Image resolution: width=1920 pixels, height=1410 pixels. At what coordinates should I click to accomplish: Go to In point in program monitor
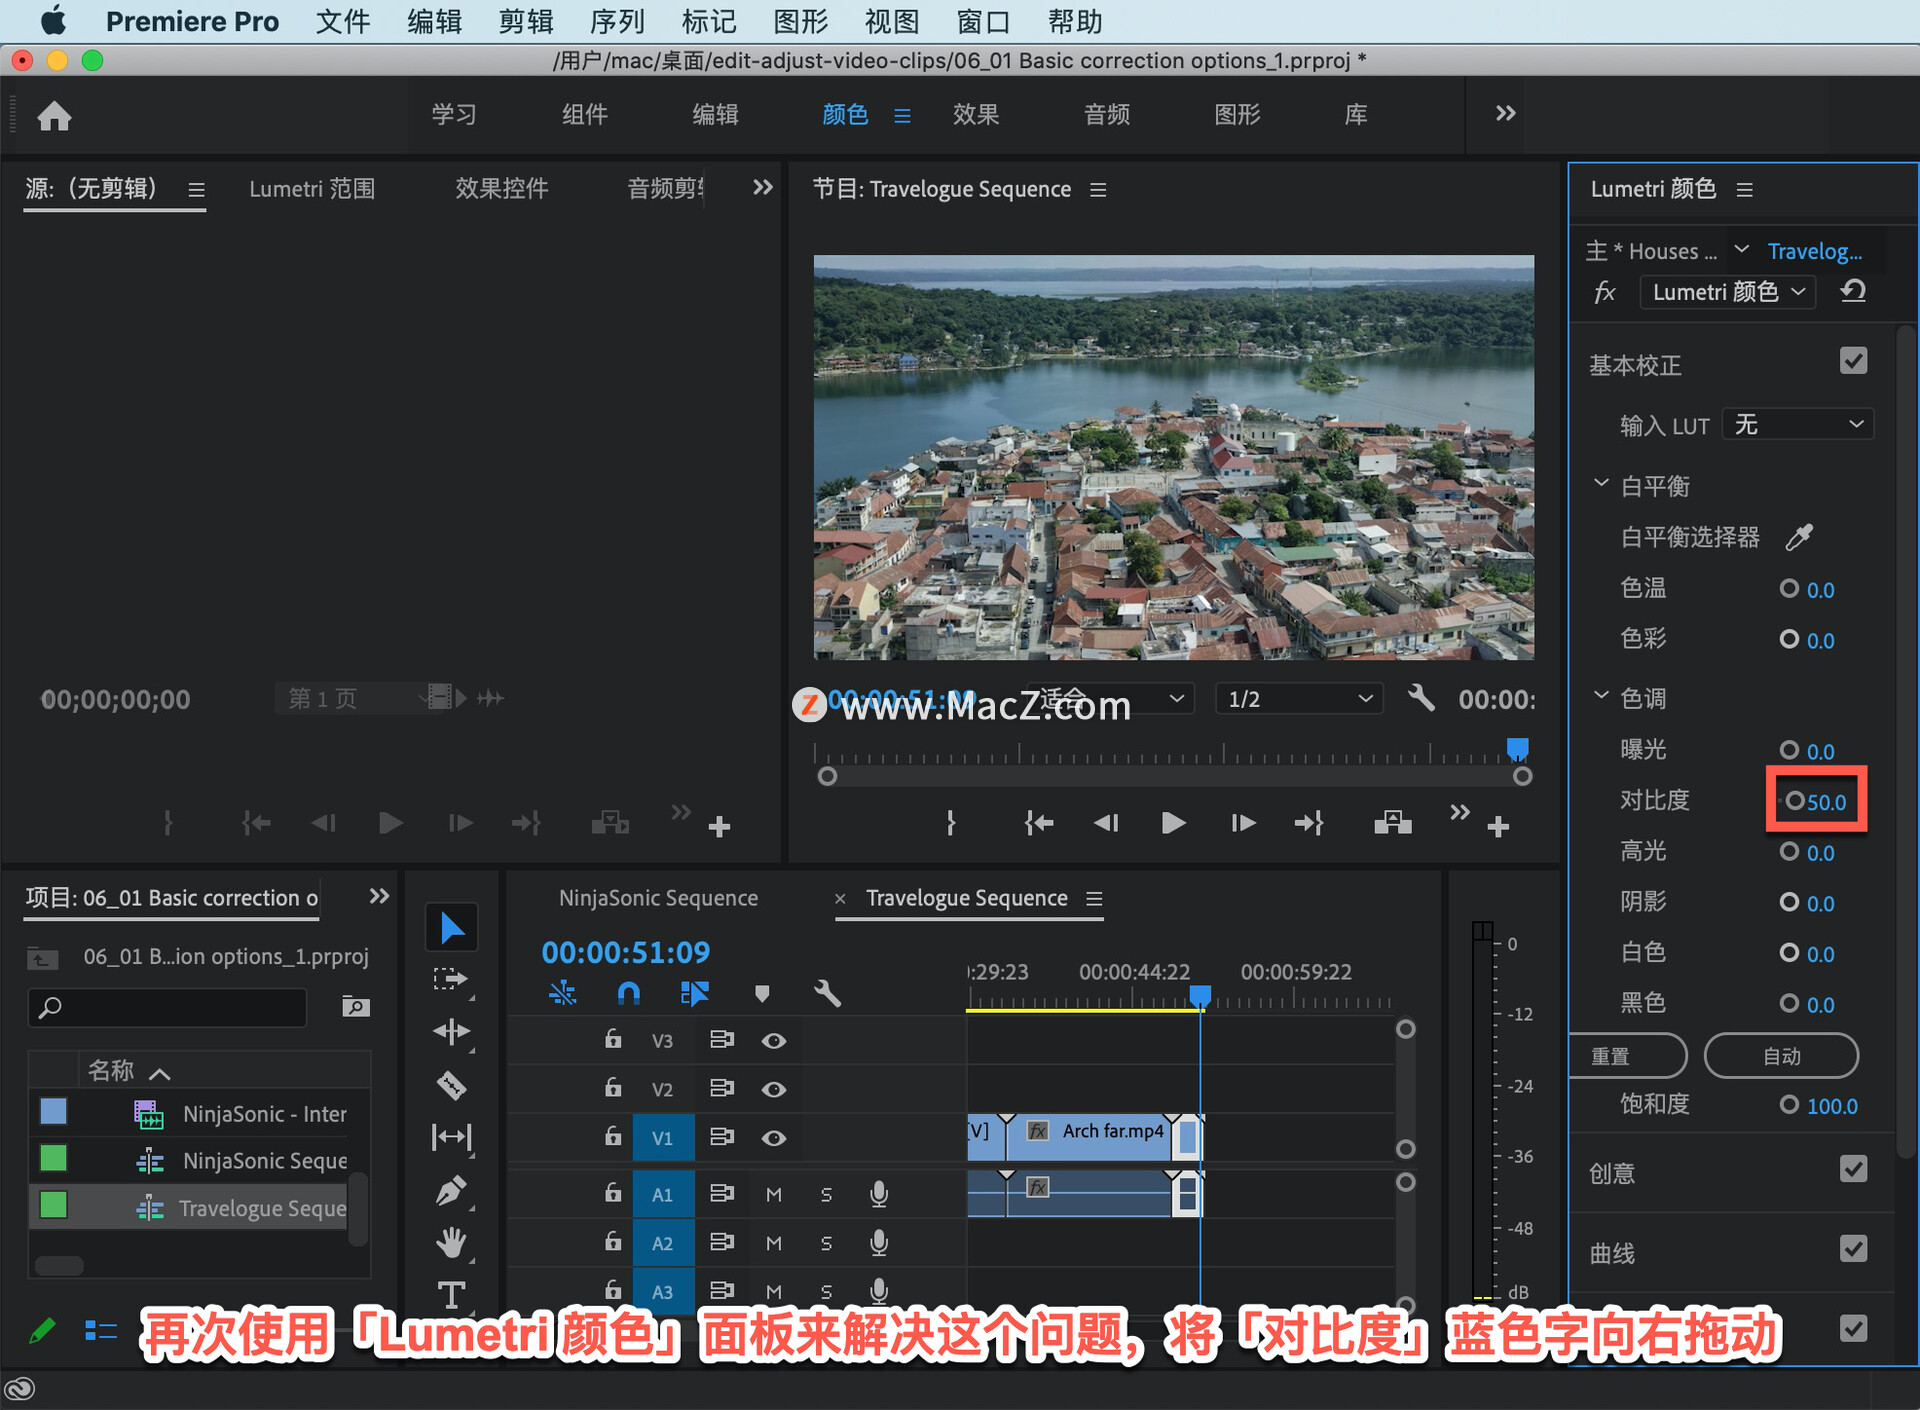(x=1038, y=823)
